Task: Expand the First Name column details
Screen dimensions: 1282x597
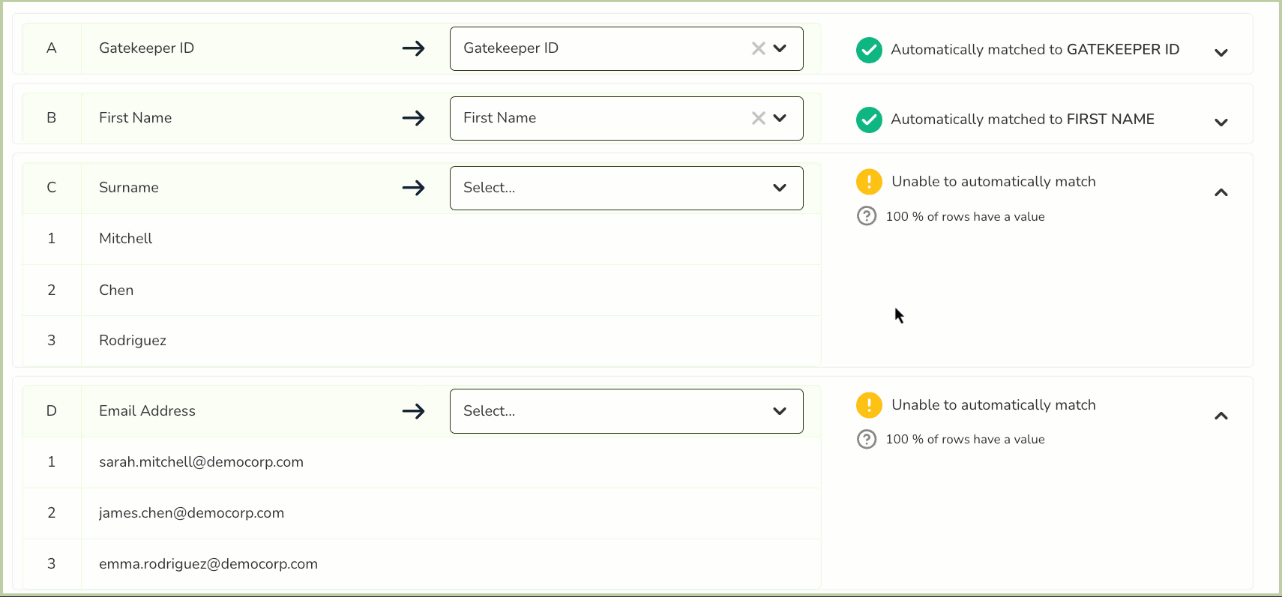Action: pyautogui.click(x=1221, y=123)
